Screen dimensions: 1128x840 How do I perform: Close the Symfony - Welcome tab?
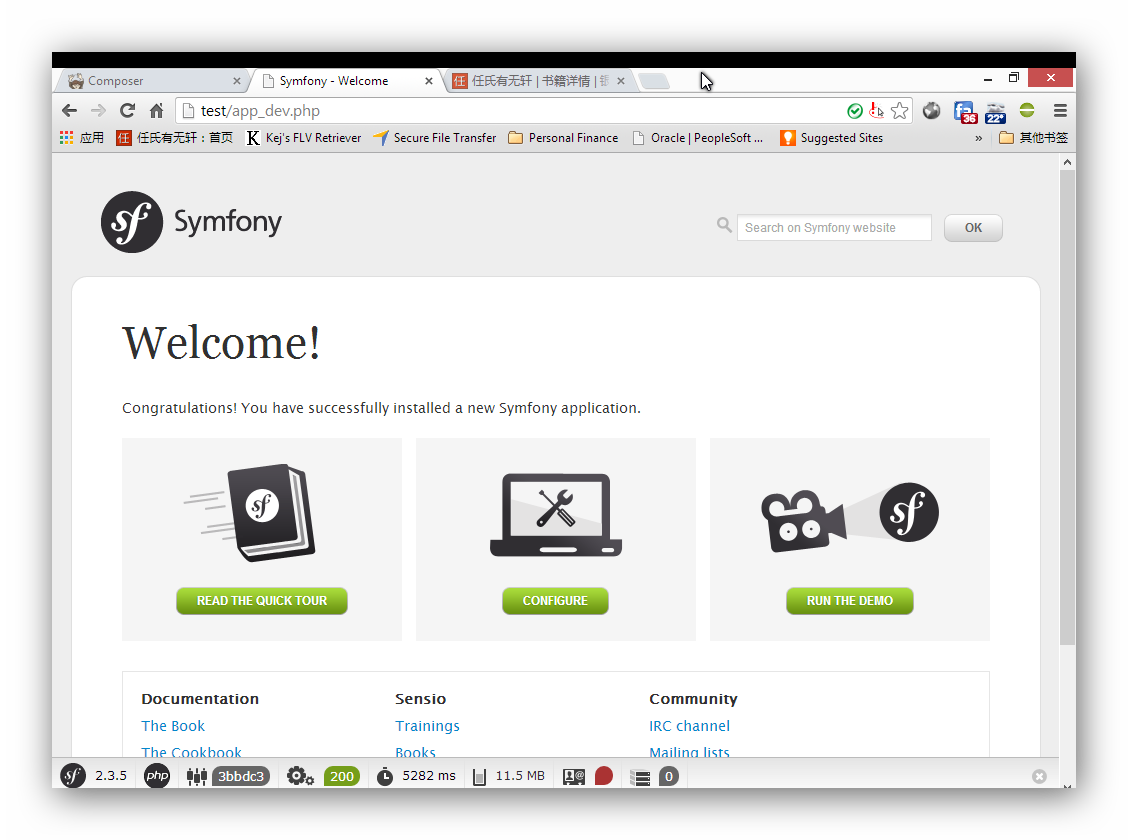[429, 81]
